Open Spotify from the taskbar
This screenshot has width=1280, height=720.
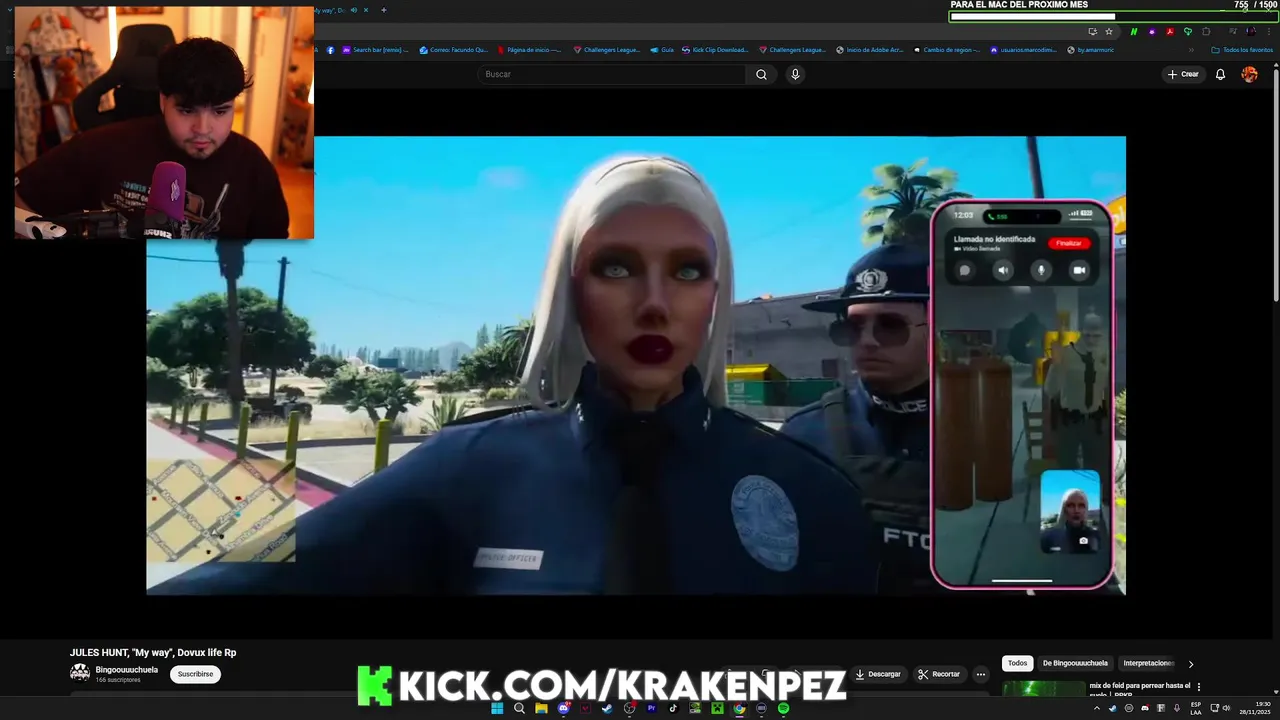tap(783, 708)
